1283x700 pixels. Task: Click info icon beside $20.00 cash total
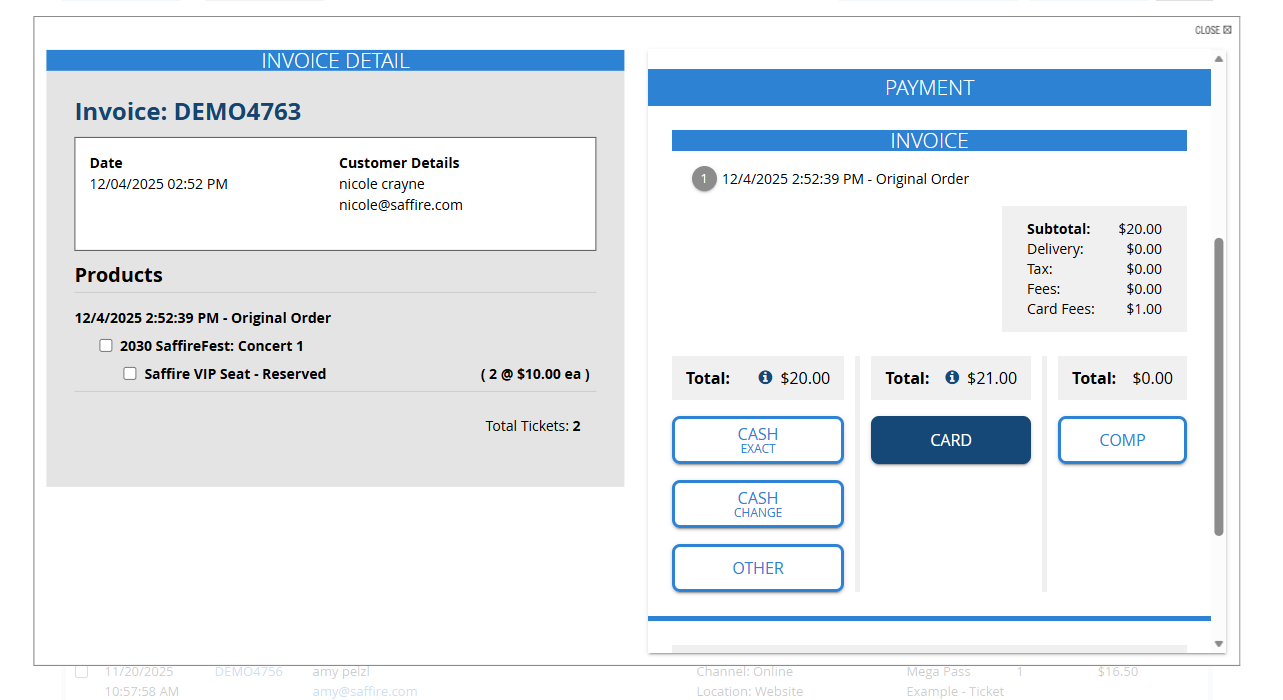click(x=765, y=378)
